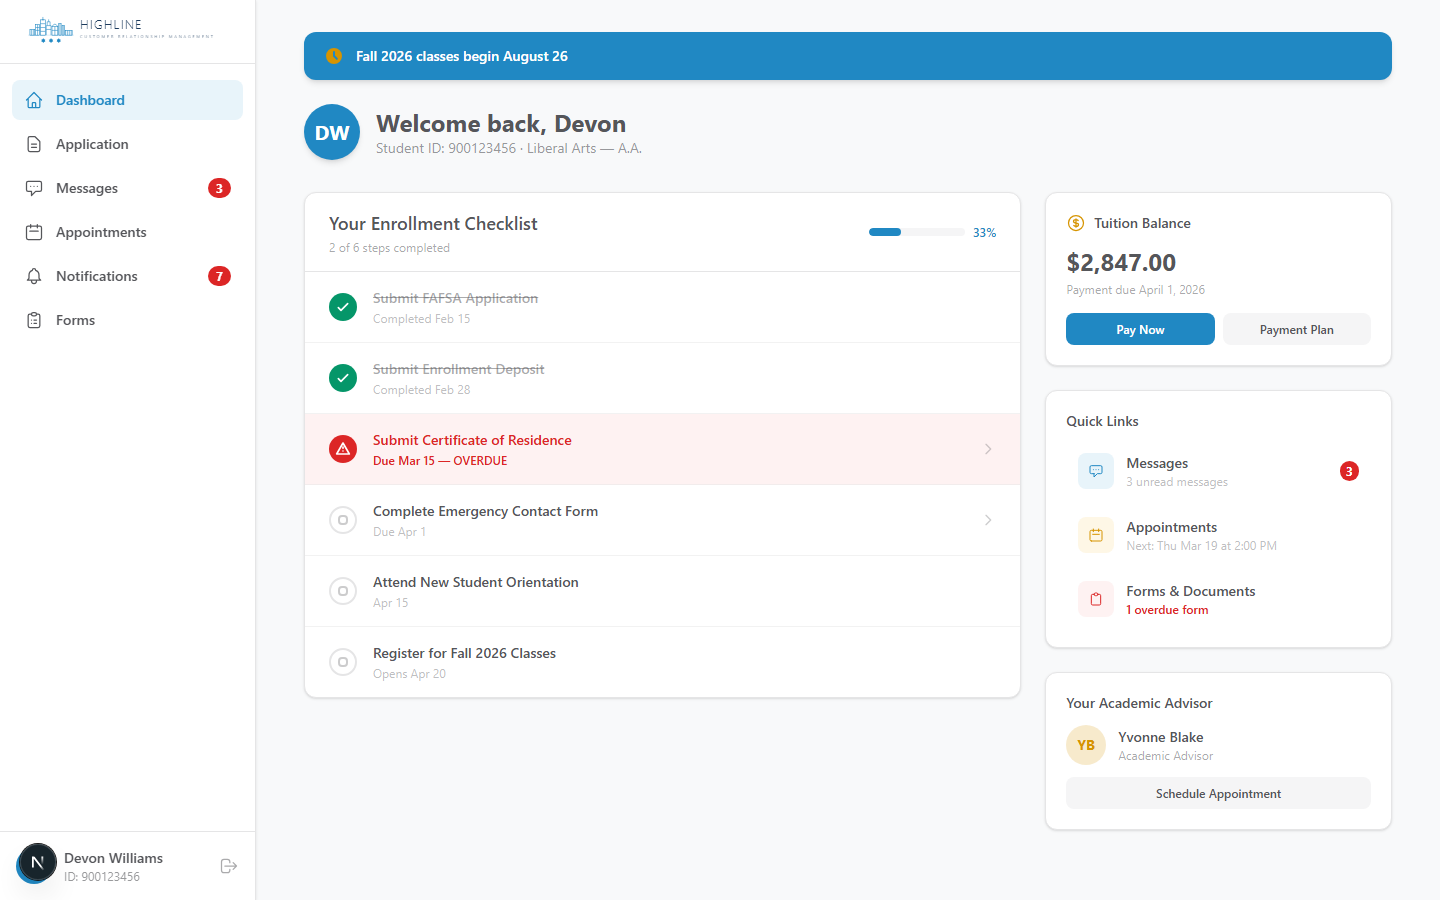Image resolution: width=1440 pixels, height=900 pixels.
Task: Click the DW avatar next to the welcome message
Action: pyautogui.click(x=331, y=131)
